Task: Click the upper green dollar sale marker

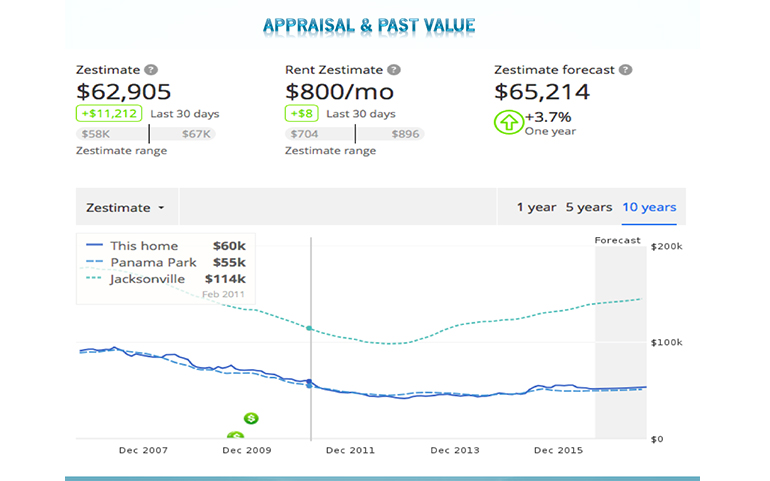Action: tap(251, 418)
